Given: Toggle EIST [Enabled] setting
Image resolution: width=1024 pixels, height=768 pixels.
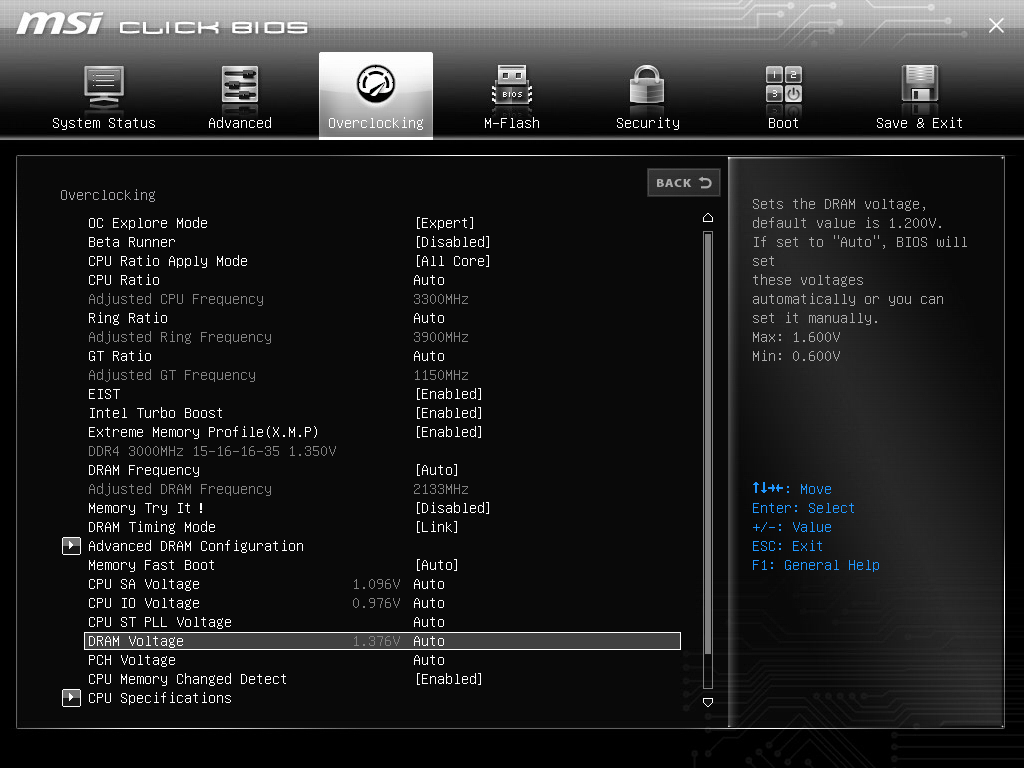Looking at the screenshot, I should [449, 394].
